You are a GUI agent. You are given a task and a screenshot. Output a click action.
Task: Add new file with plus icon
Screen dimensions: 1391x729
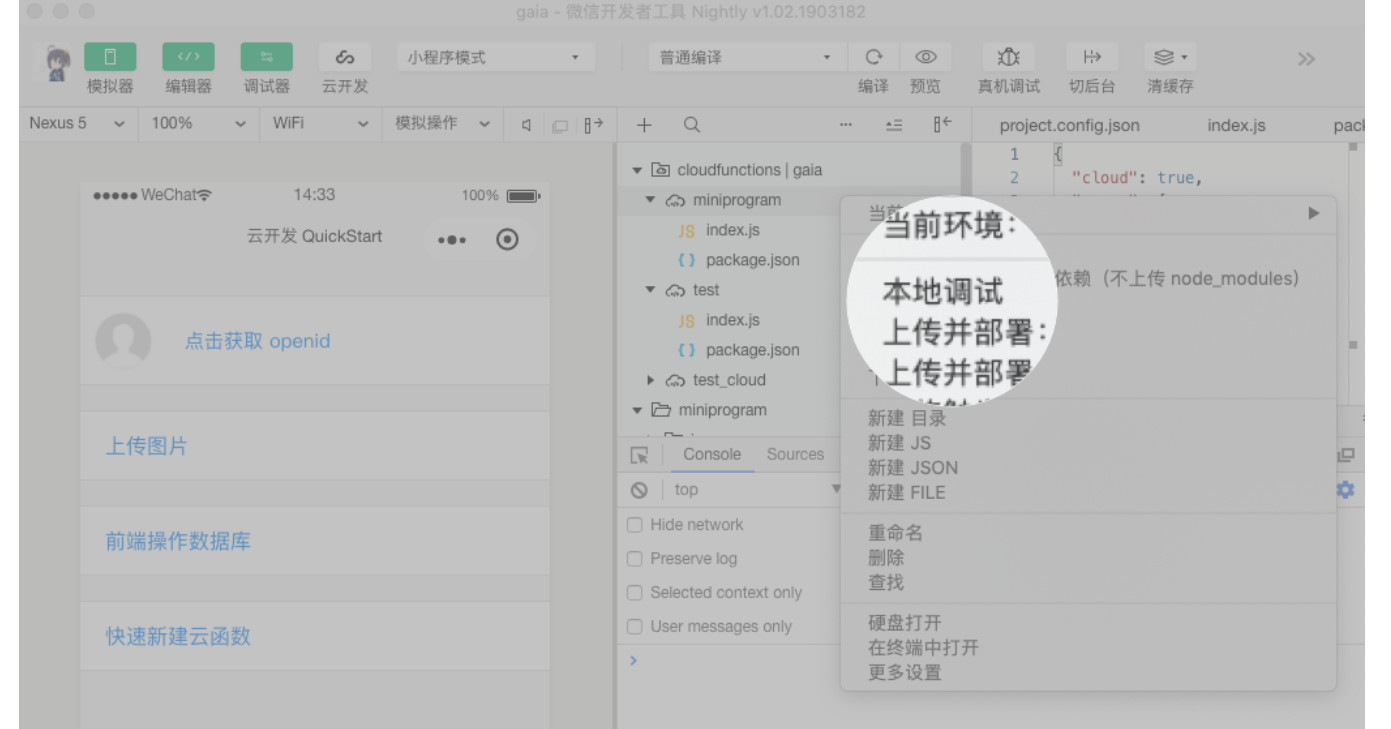(x=645, y=125)
